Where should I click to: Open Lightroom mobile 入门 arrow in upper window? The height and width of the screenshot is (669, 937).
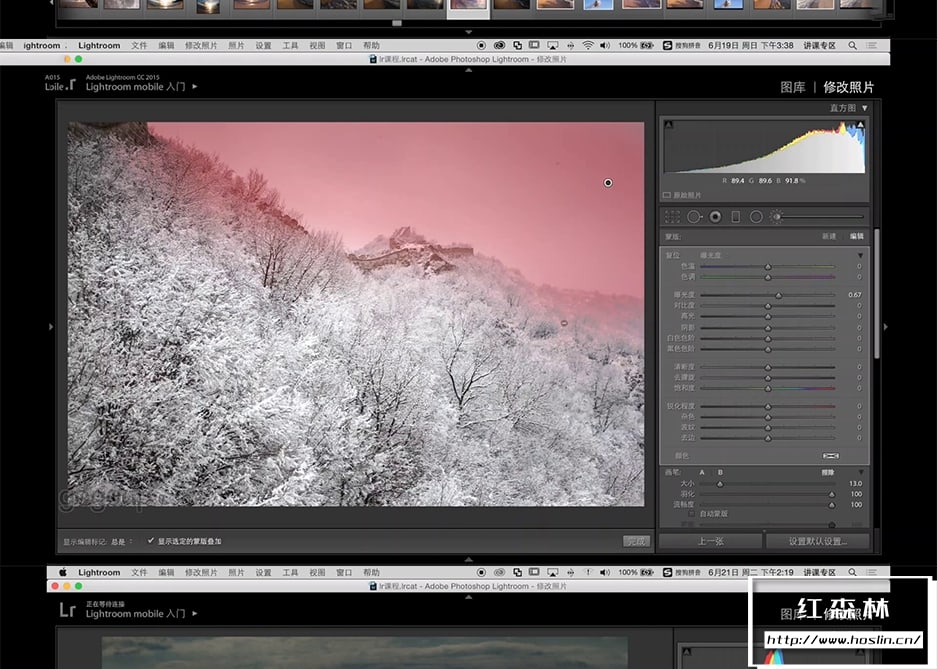click(x=195, y=87)
